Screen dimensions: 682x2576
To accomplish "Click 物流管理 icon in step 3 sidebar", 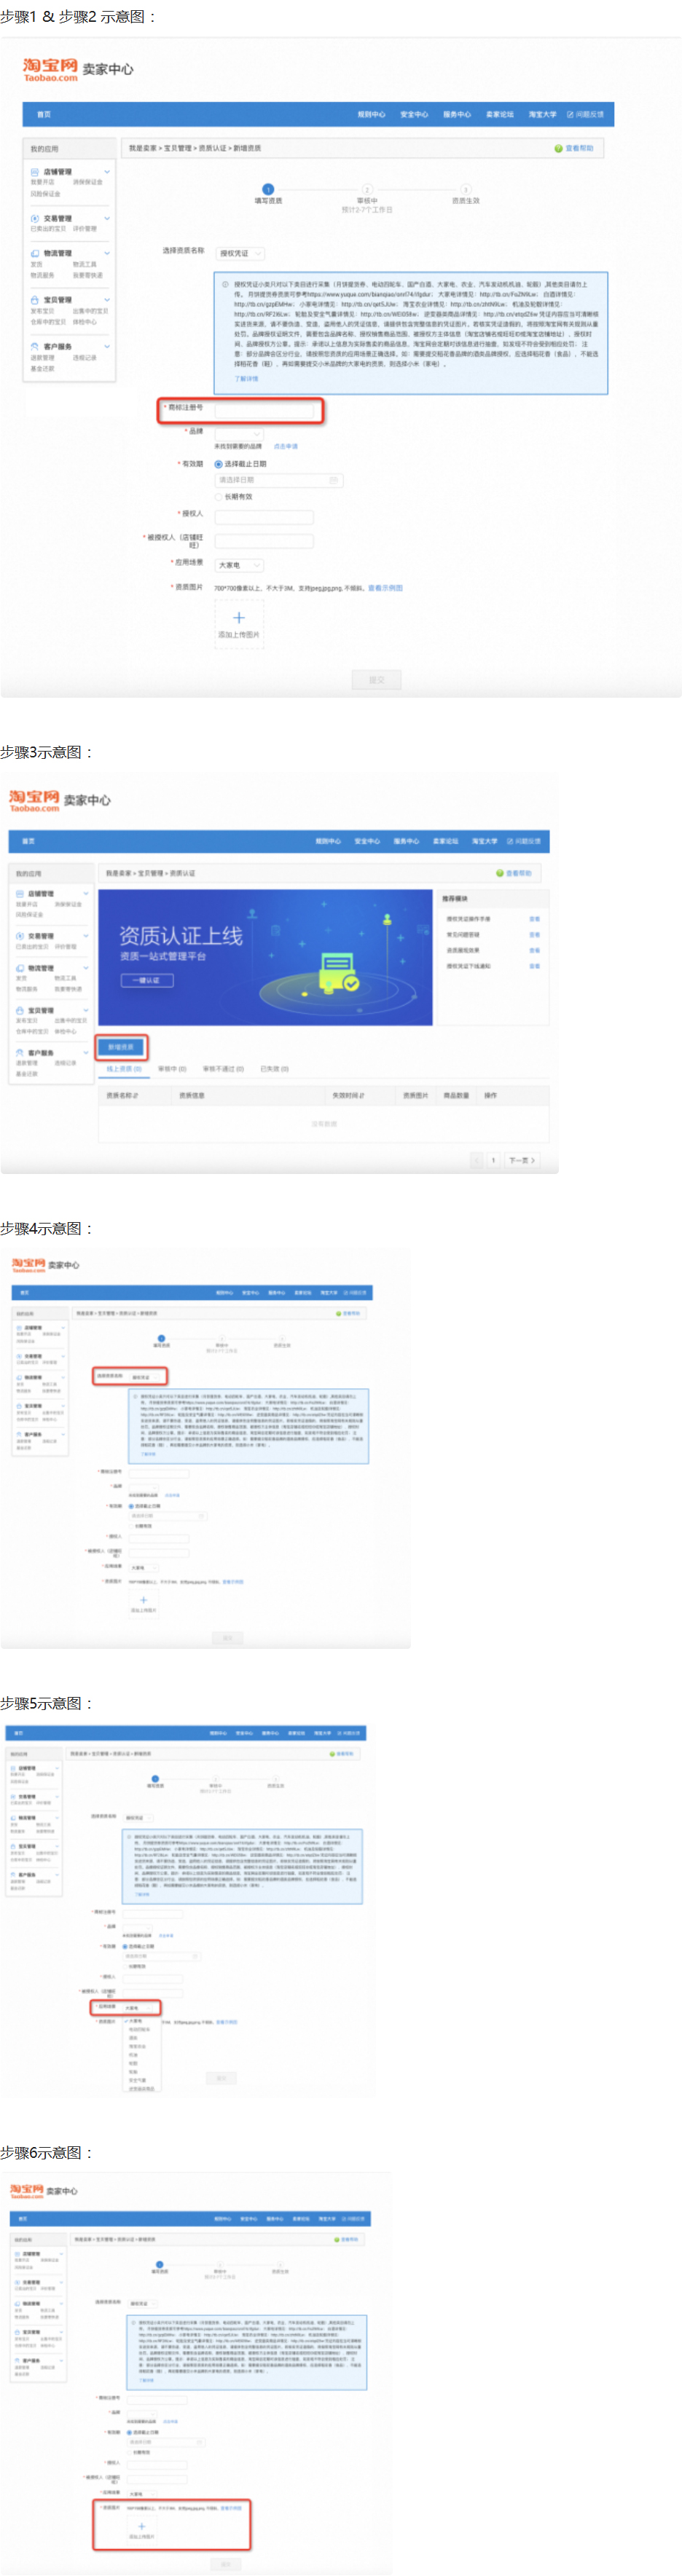I will click(x=20, y=968).
